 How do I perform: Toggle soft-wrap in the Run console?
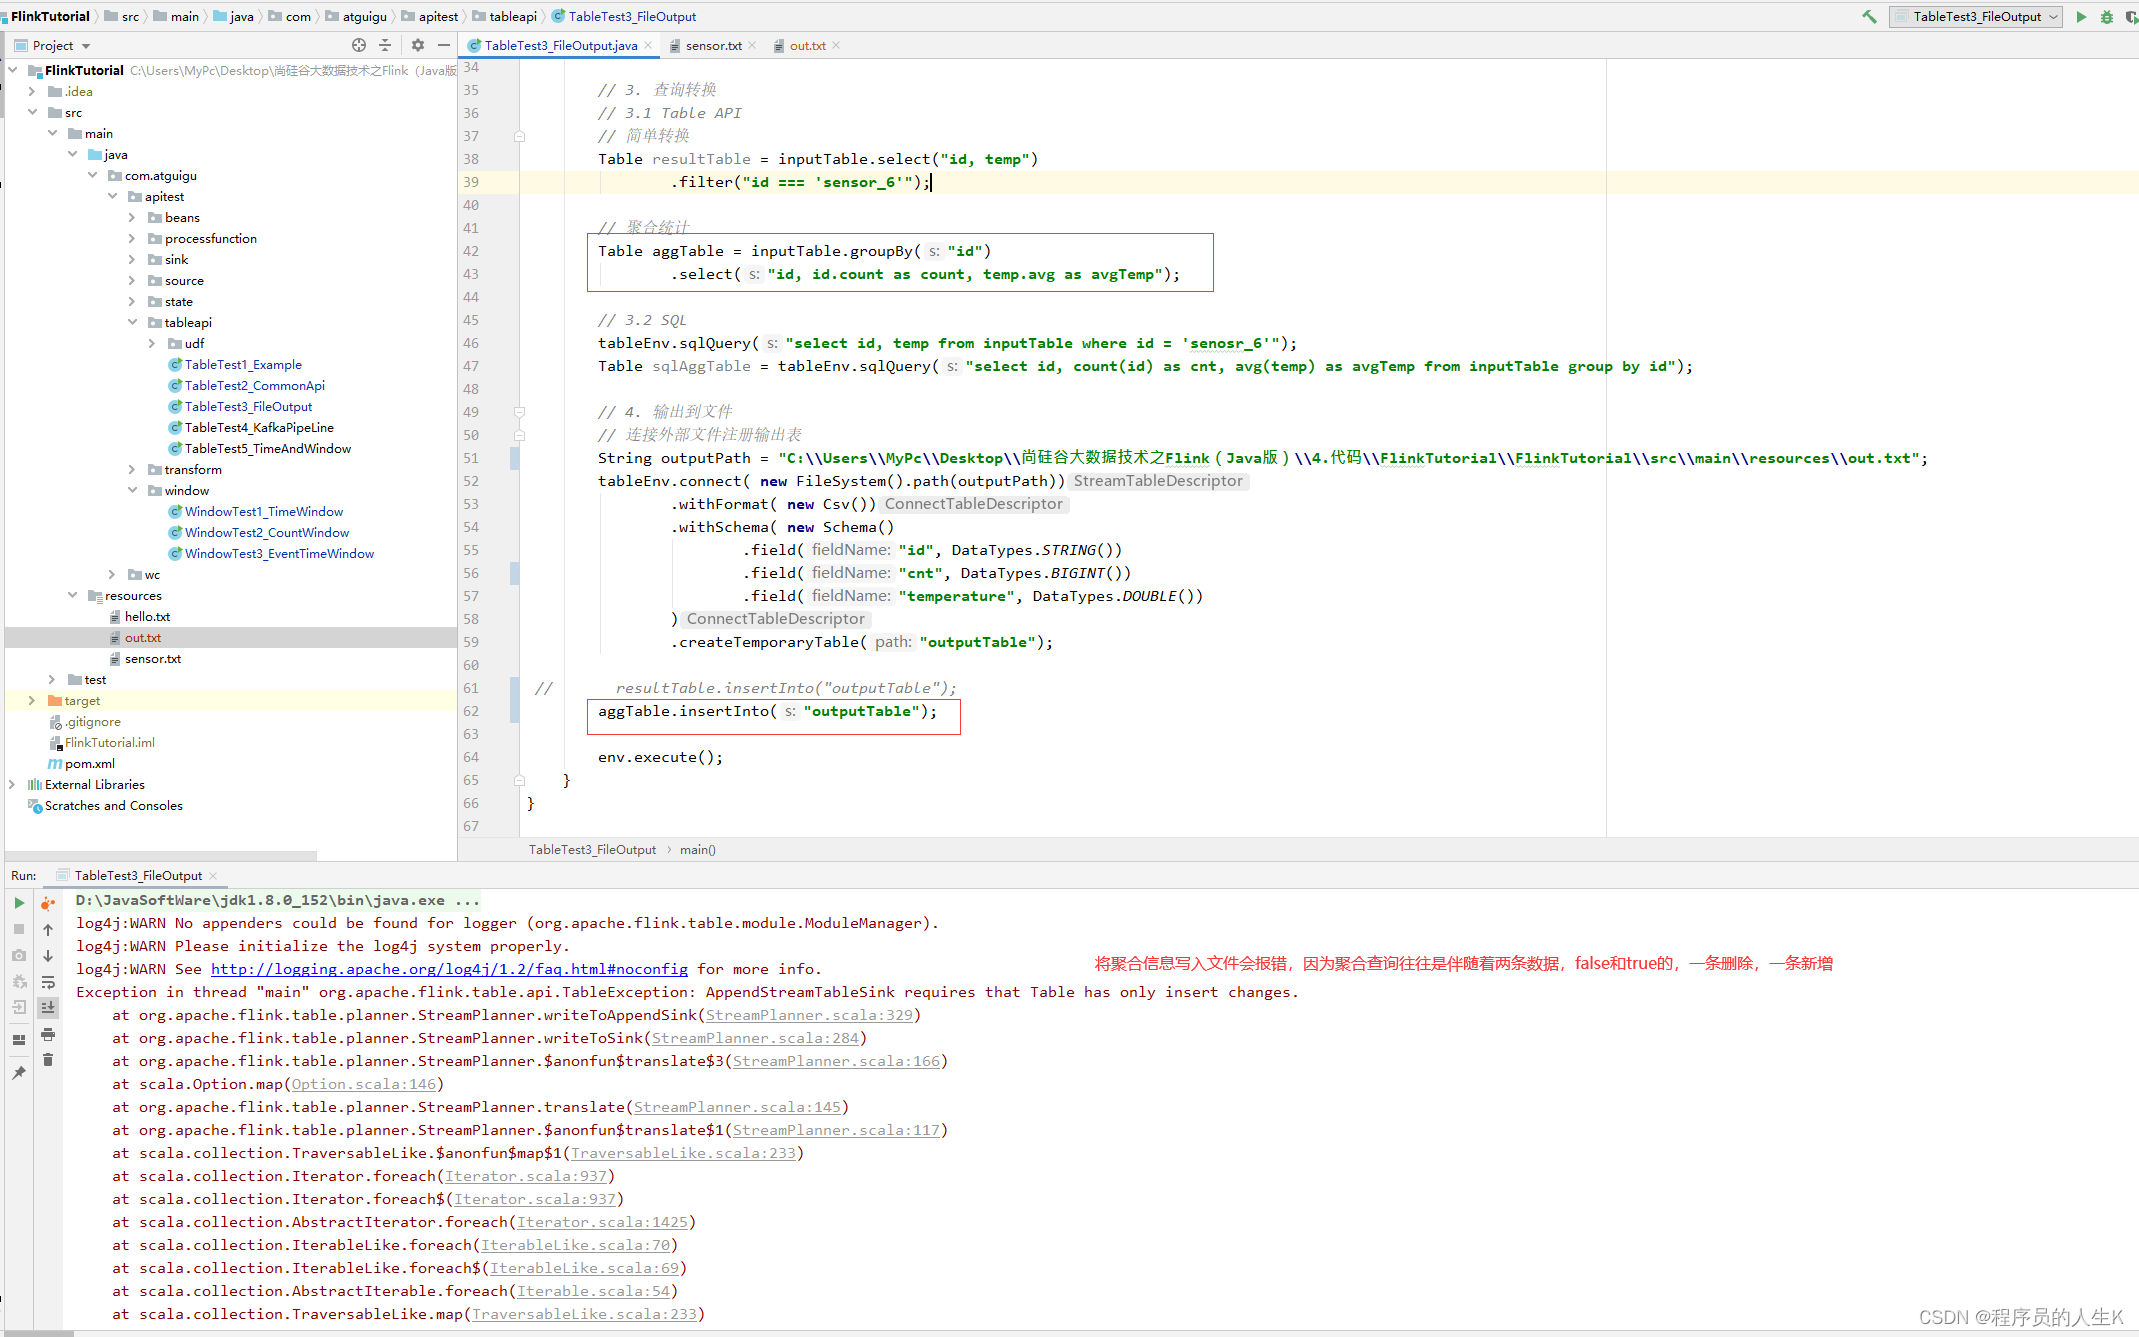pos(47,982)
